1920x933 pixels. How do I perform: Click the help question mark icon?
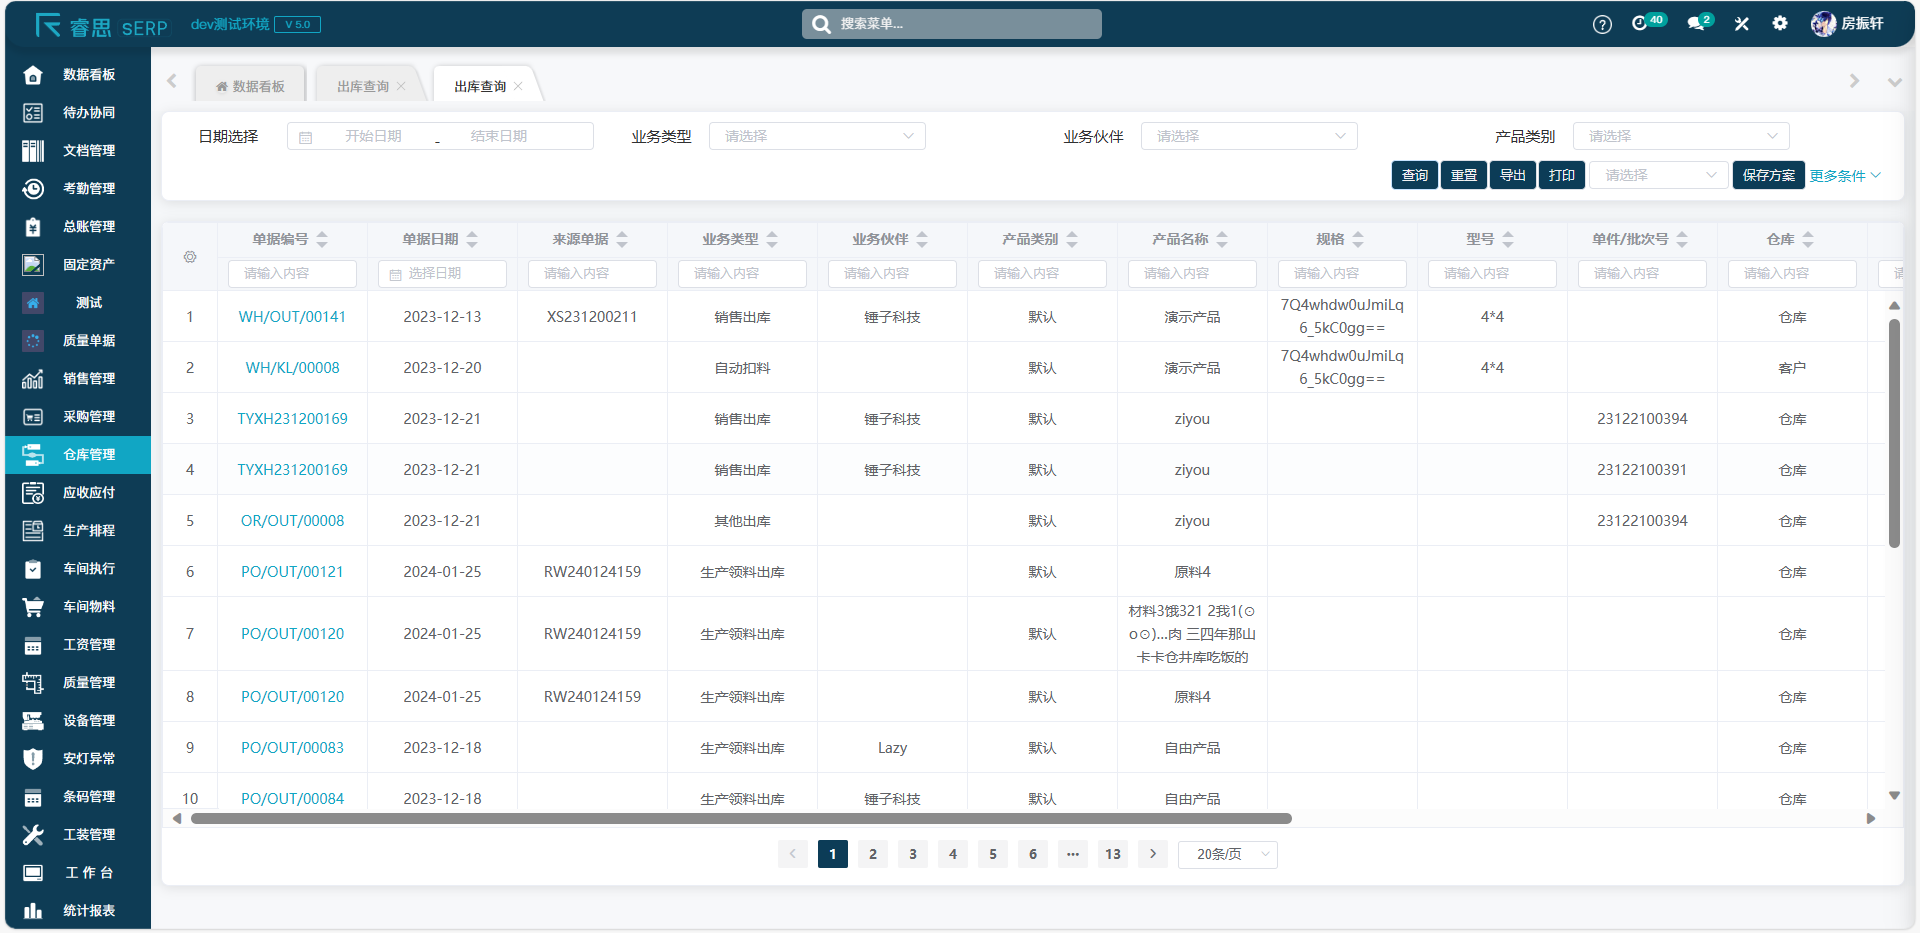pyautogui.click(x=1602, y=24)
